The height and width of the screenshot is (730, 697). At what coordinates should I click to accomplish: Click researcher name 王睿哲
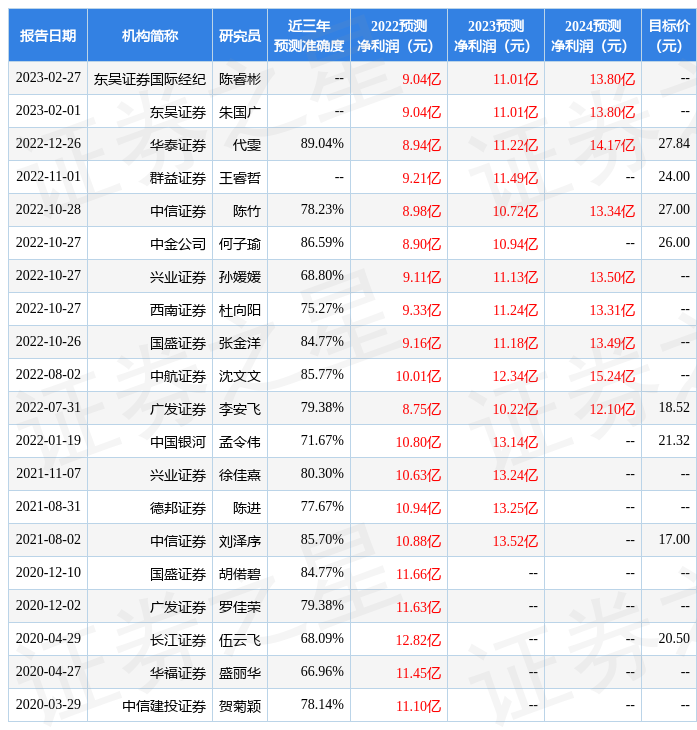[240, 178]
